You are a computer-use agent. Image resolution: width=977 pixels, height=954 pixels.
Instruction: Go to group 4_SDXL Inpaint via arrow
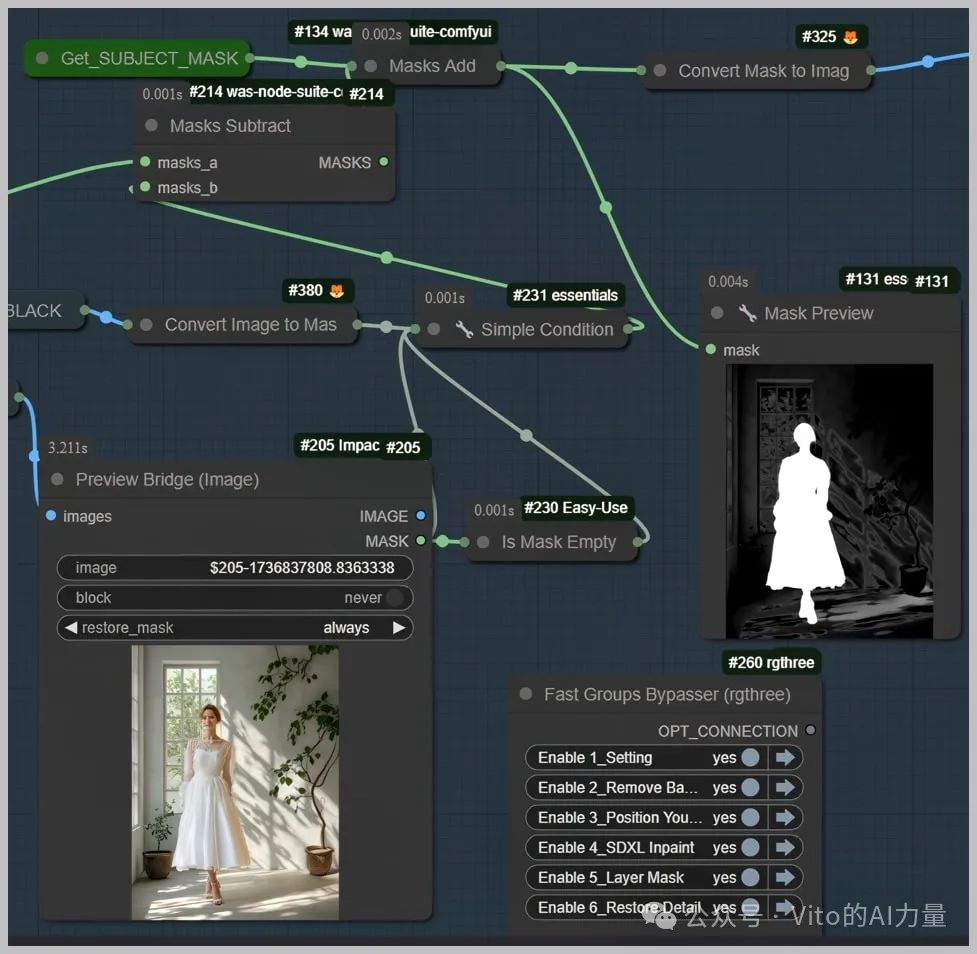pyautogui.click(x=785, y=847)
